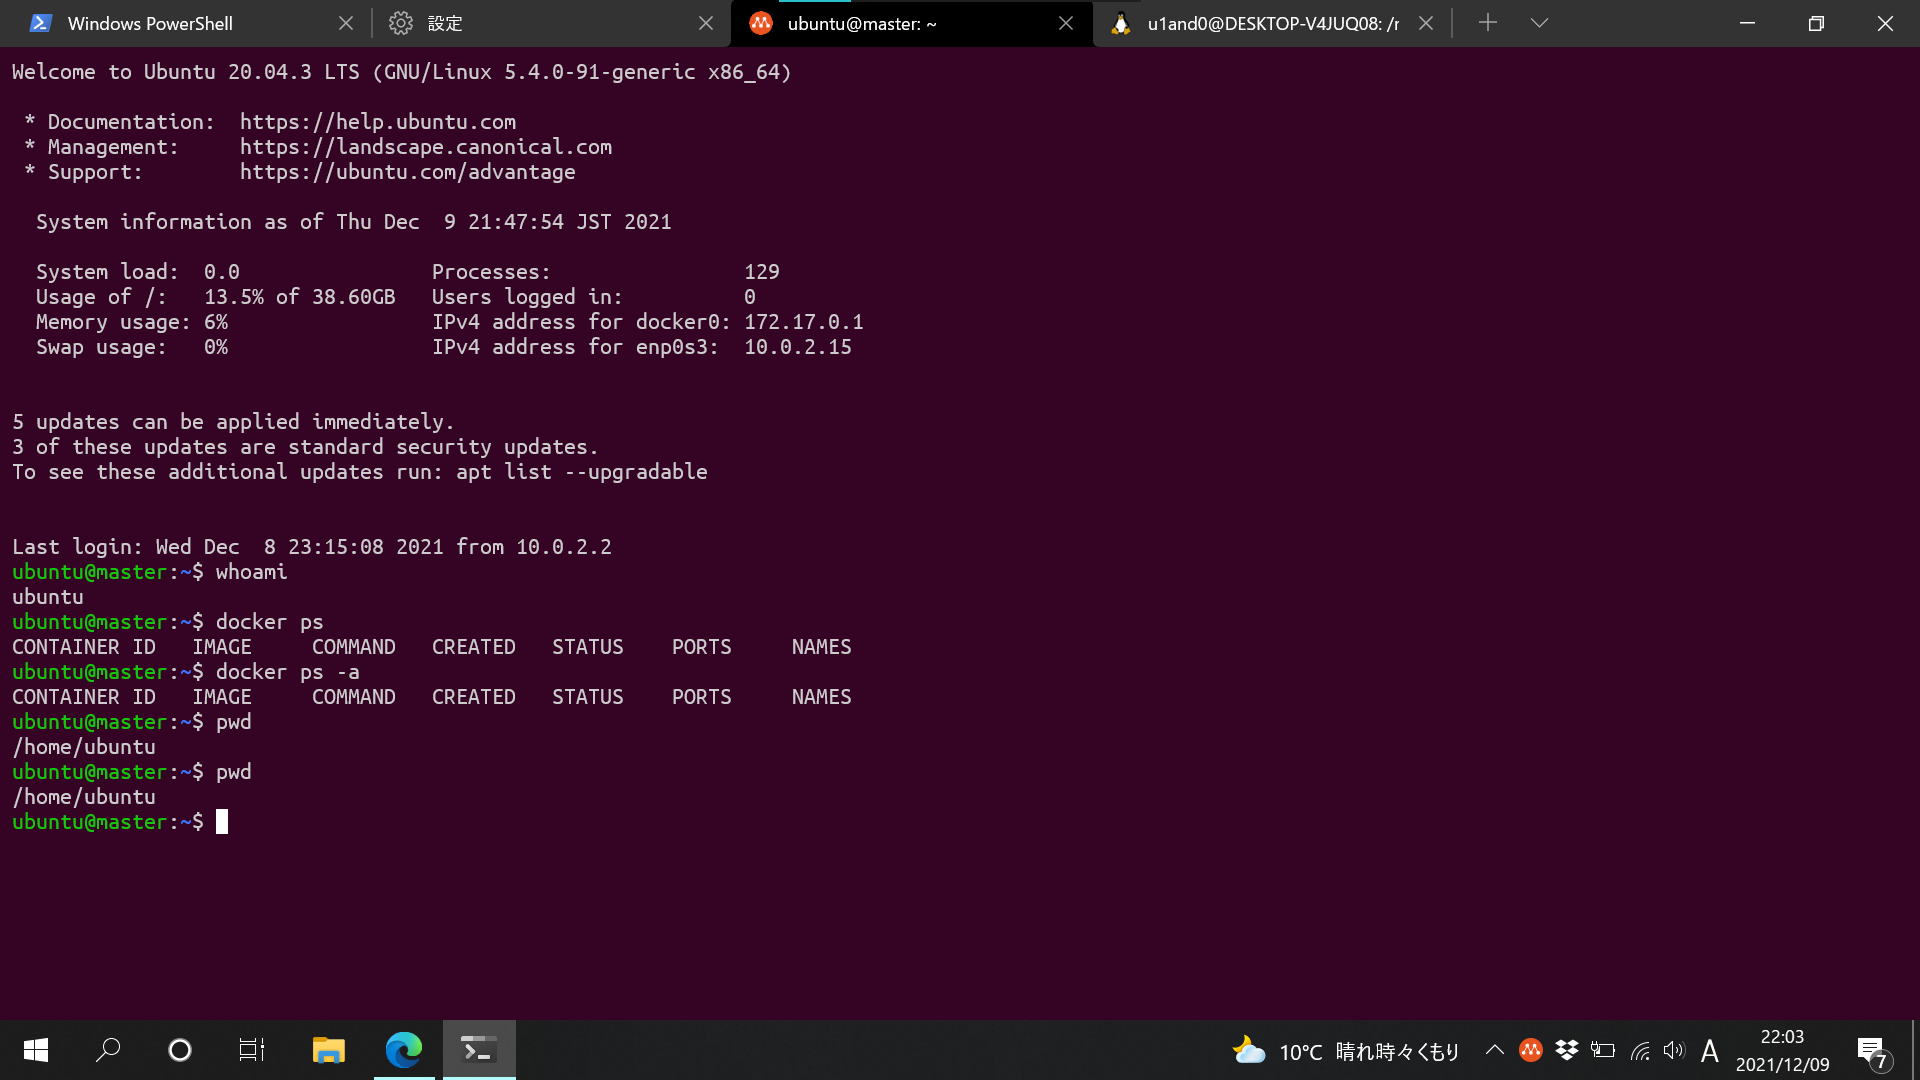1920x1080 pixels.
Task: Click Windows Terminal taskbar icon
Action: click(479, 1050)
